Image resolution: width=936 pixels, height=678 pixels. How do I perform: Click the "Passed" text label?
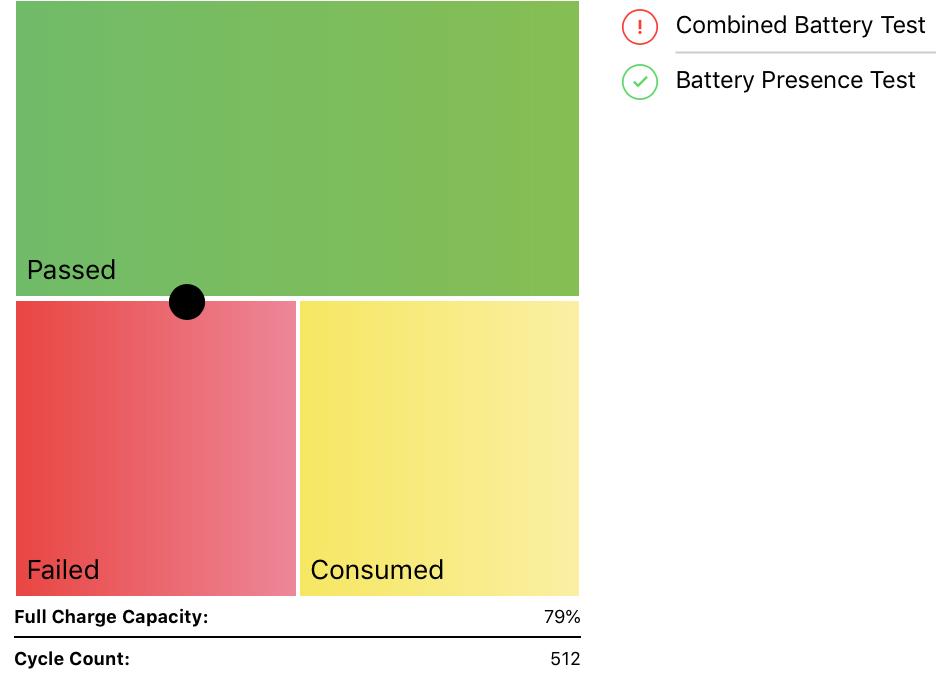(71, 270)
